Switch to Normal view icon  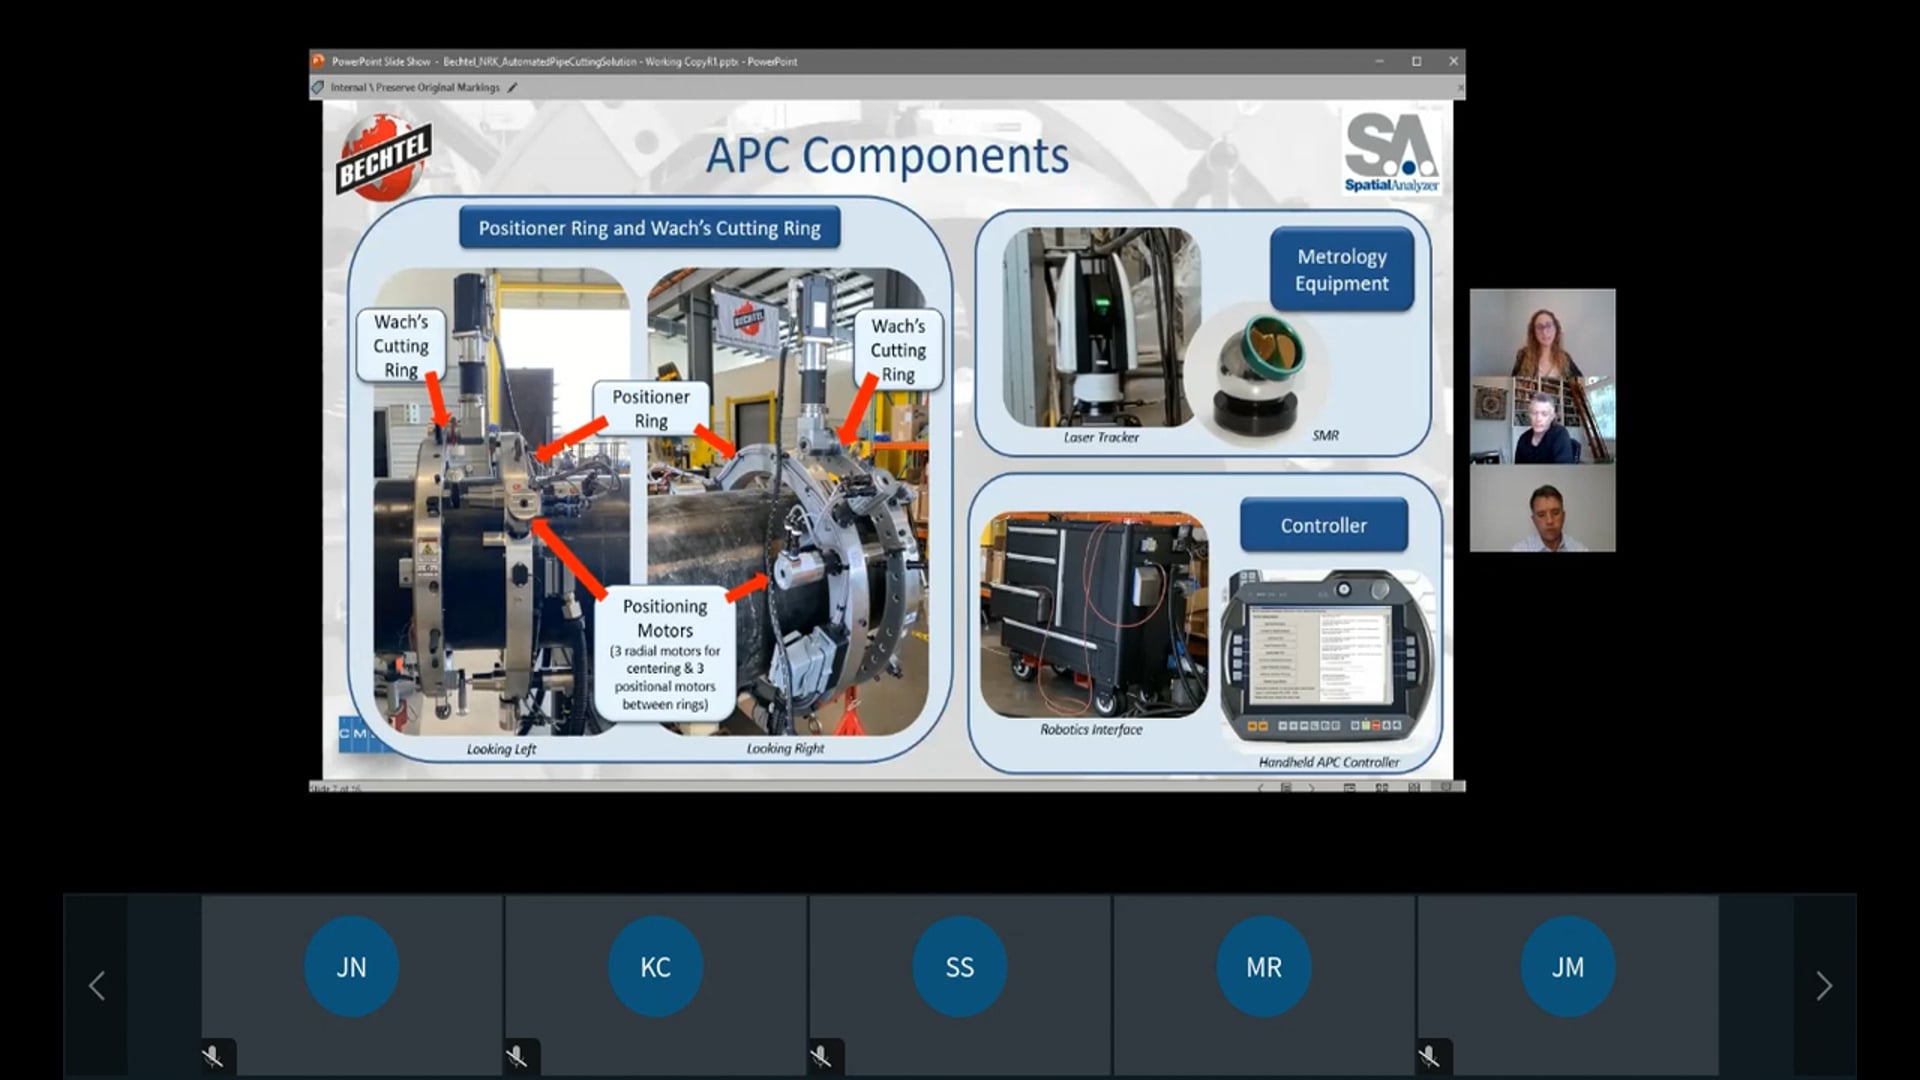coord(1349,788)
